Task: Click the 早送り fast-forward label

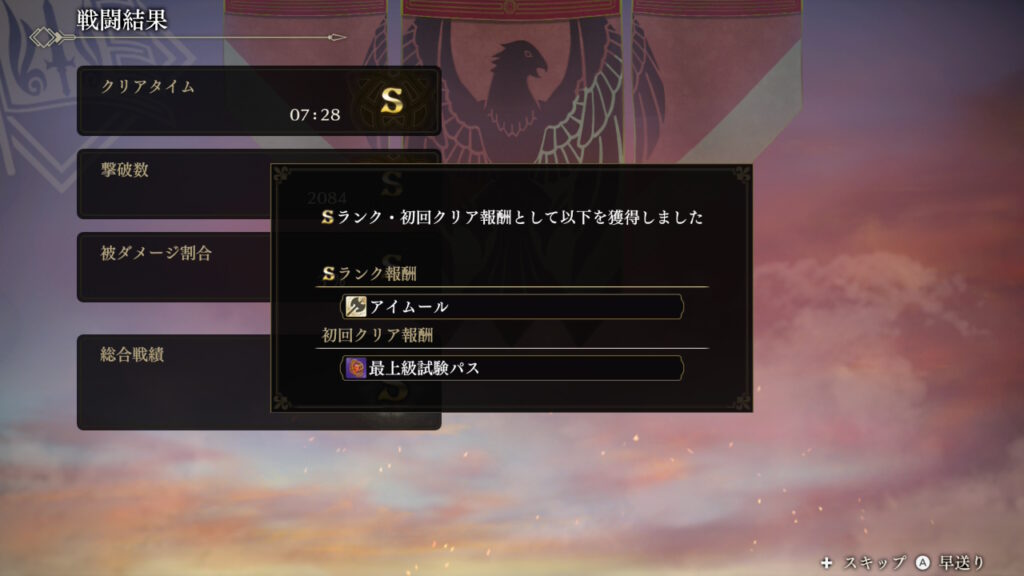Action: point(961,562)
